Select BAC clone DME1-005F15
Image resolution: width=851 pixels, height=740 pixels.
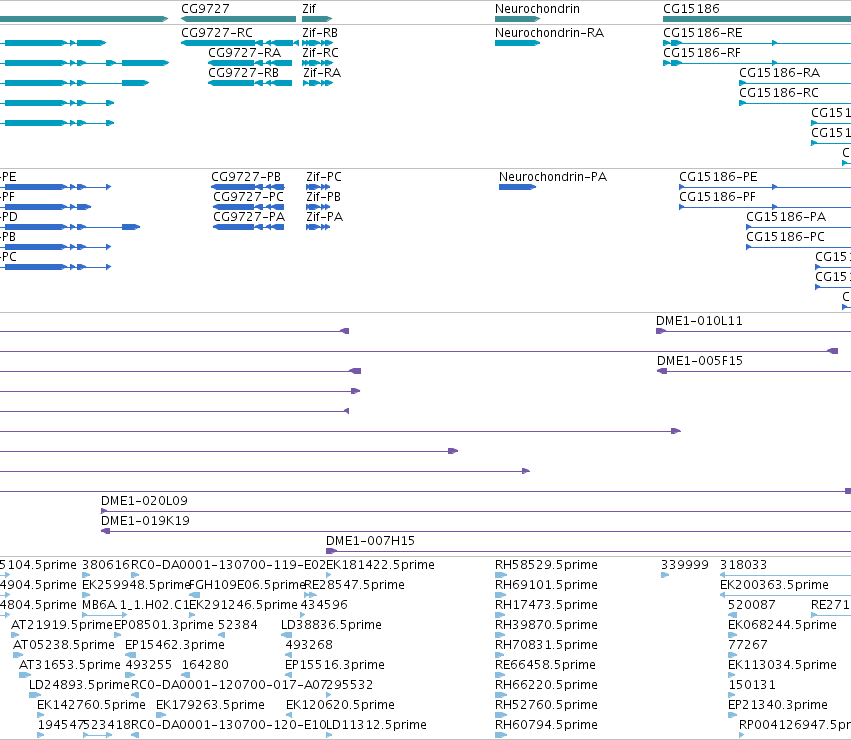(700, 361)
